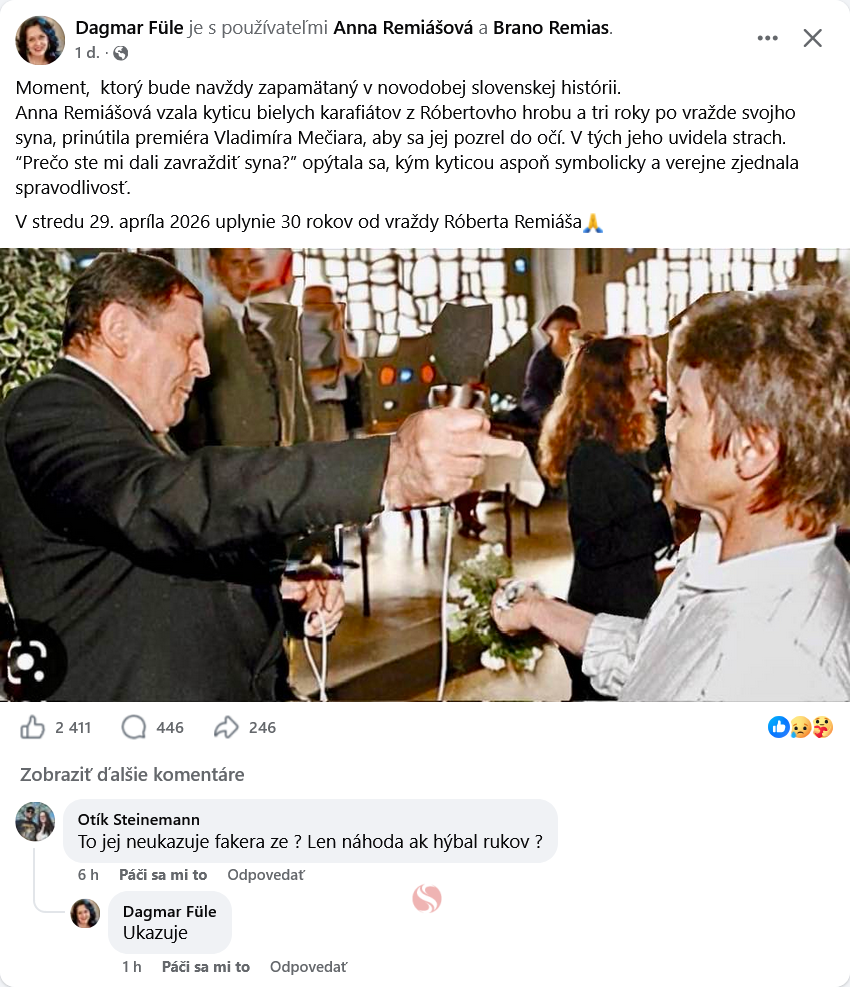Open the post's main photo
Viewport: 850px width, 987px height.
(x=425, y=475)
